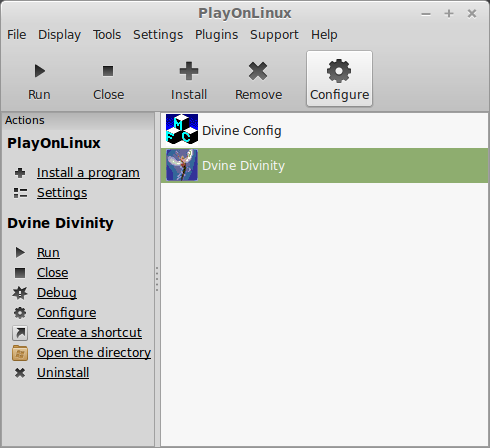
Task: Open the Display menu
Action: tap(59, 35)
